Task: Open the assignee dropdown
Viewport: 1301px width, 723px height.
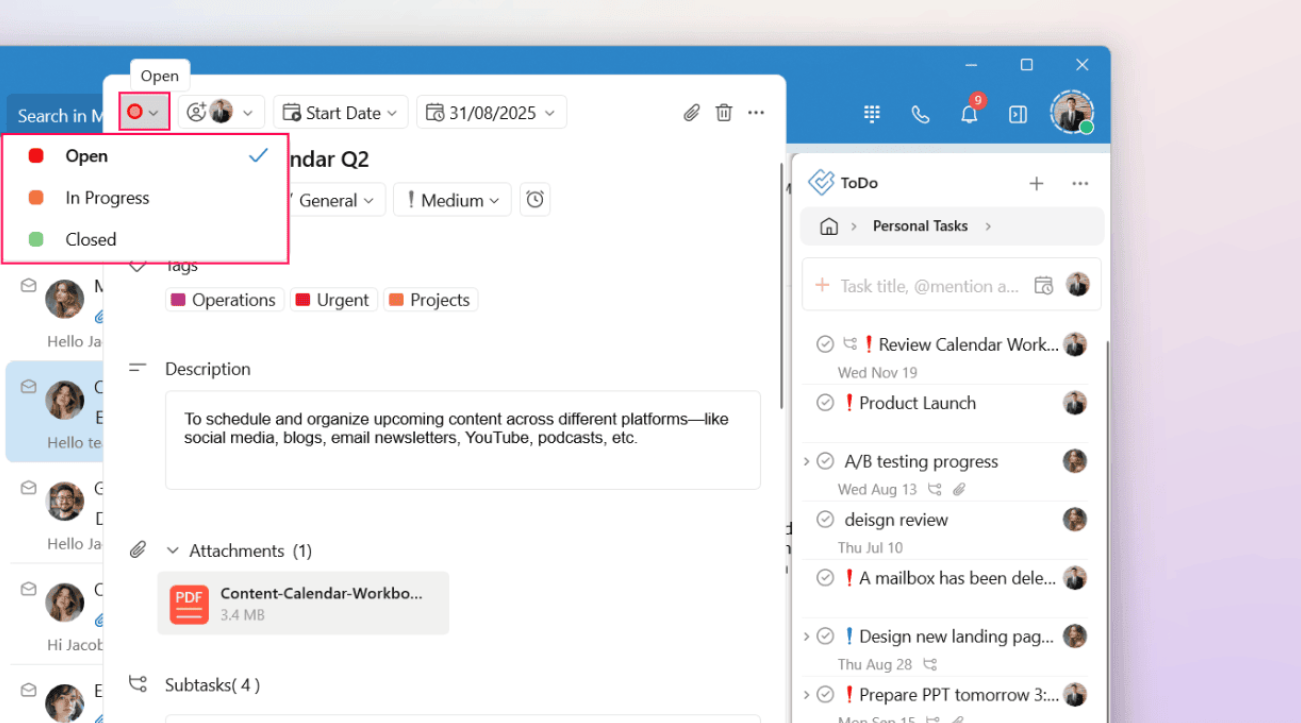Action: pyautogui.click(x=221, y=112)
